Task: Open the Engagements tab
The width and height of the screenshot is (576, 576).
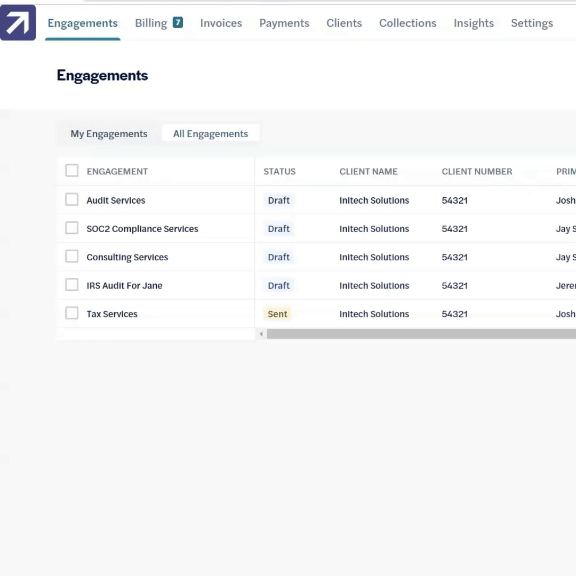Action: pos(83,23)
